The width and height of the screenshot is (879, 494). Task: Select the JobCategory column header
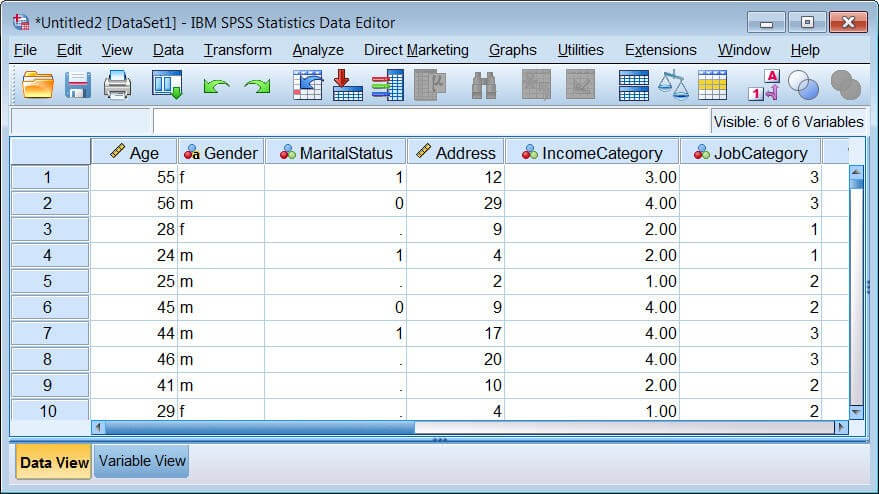pos(750,153)
